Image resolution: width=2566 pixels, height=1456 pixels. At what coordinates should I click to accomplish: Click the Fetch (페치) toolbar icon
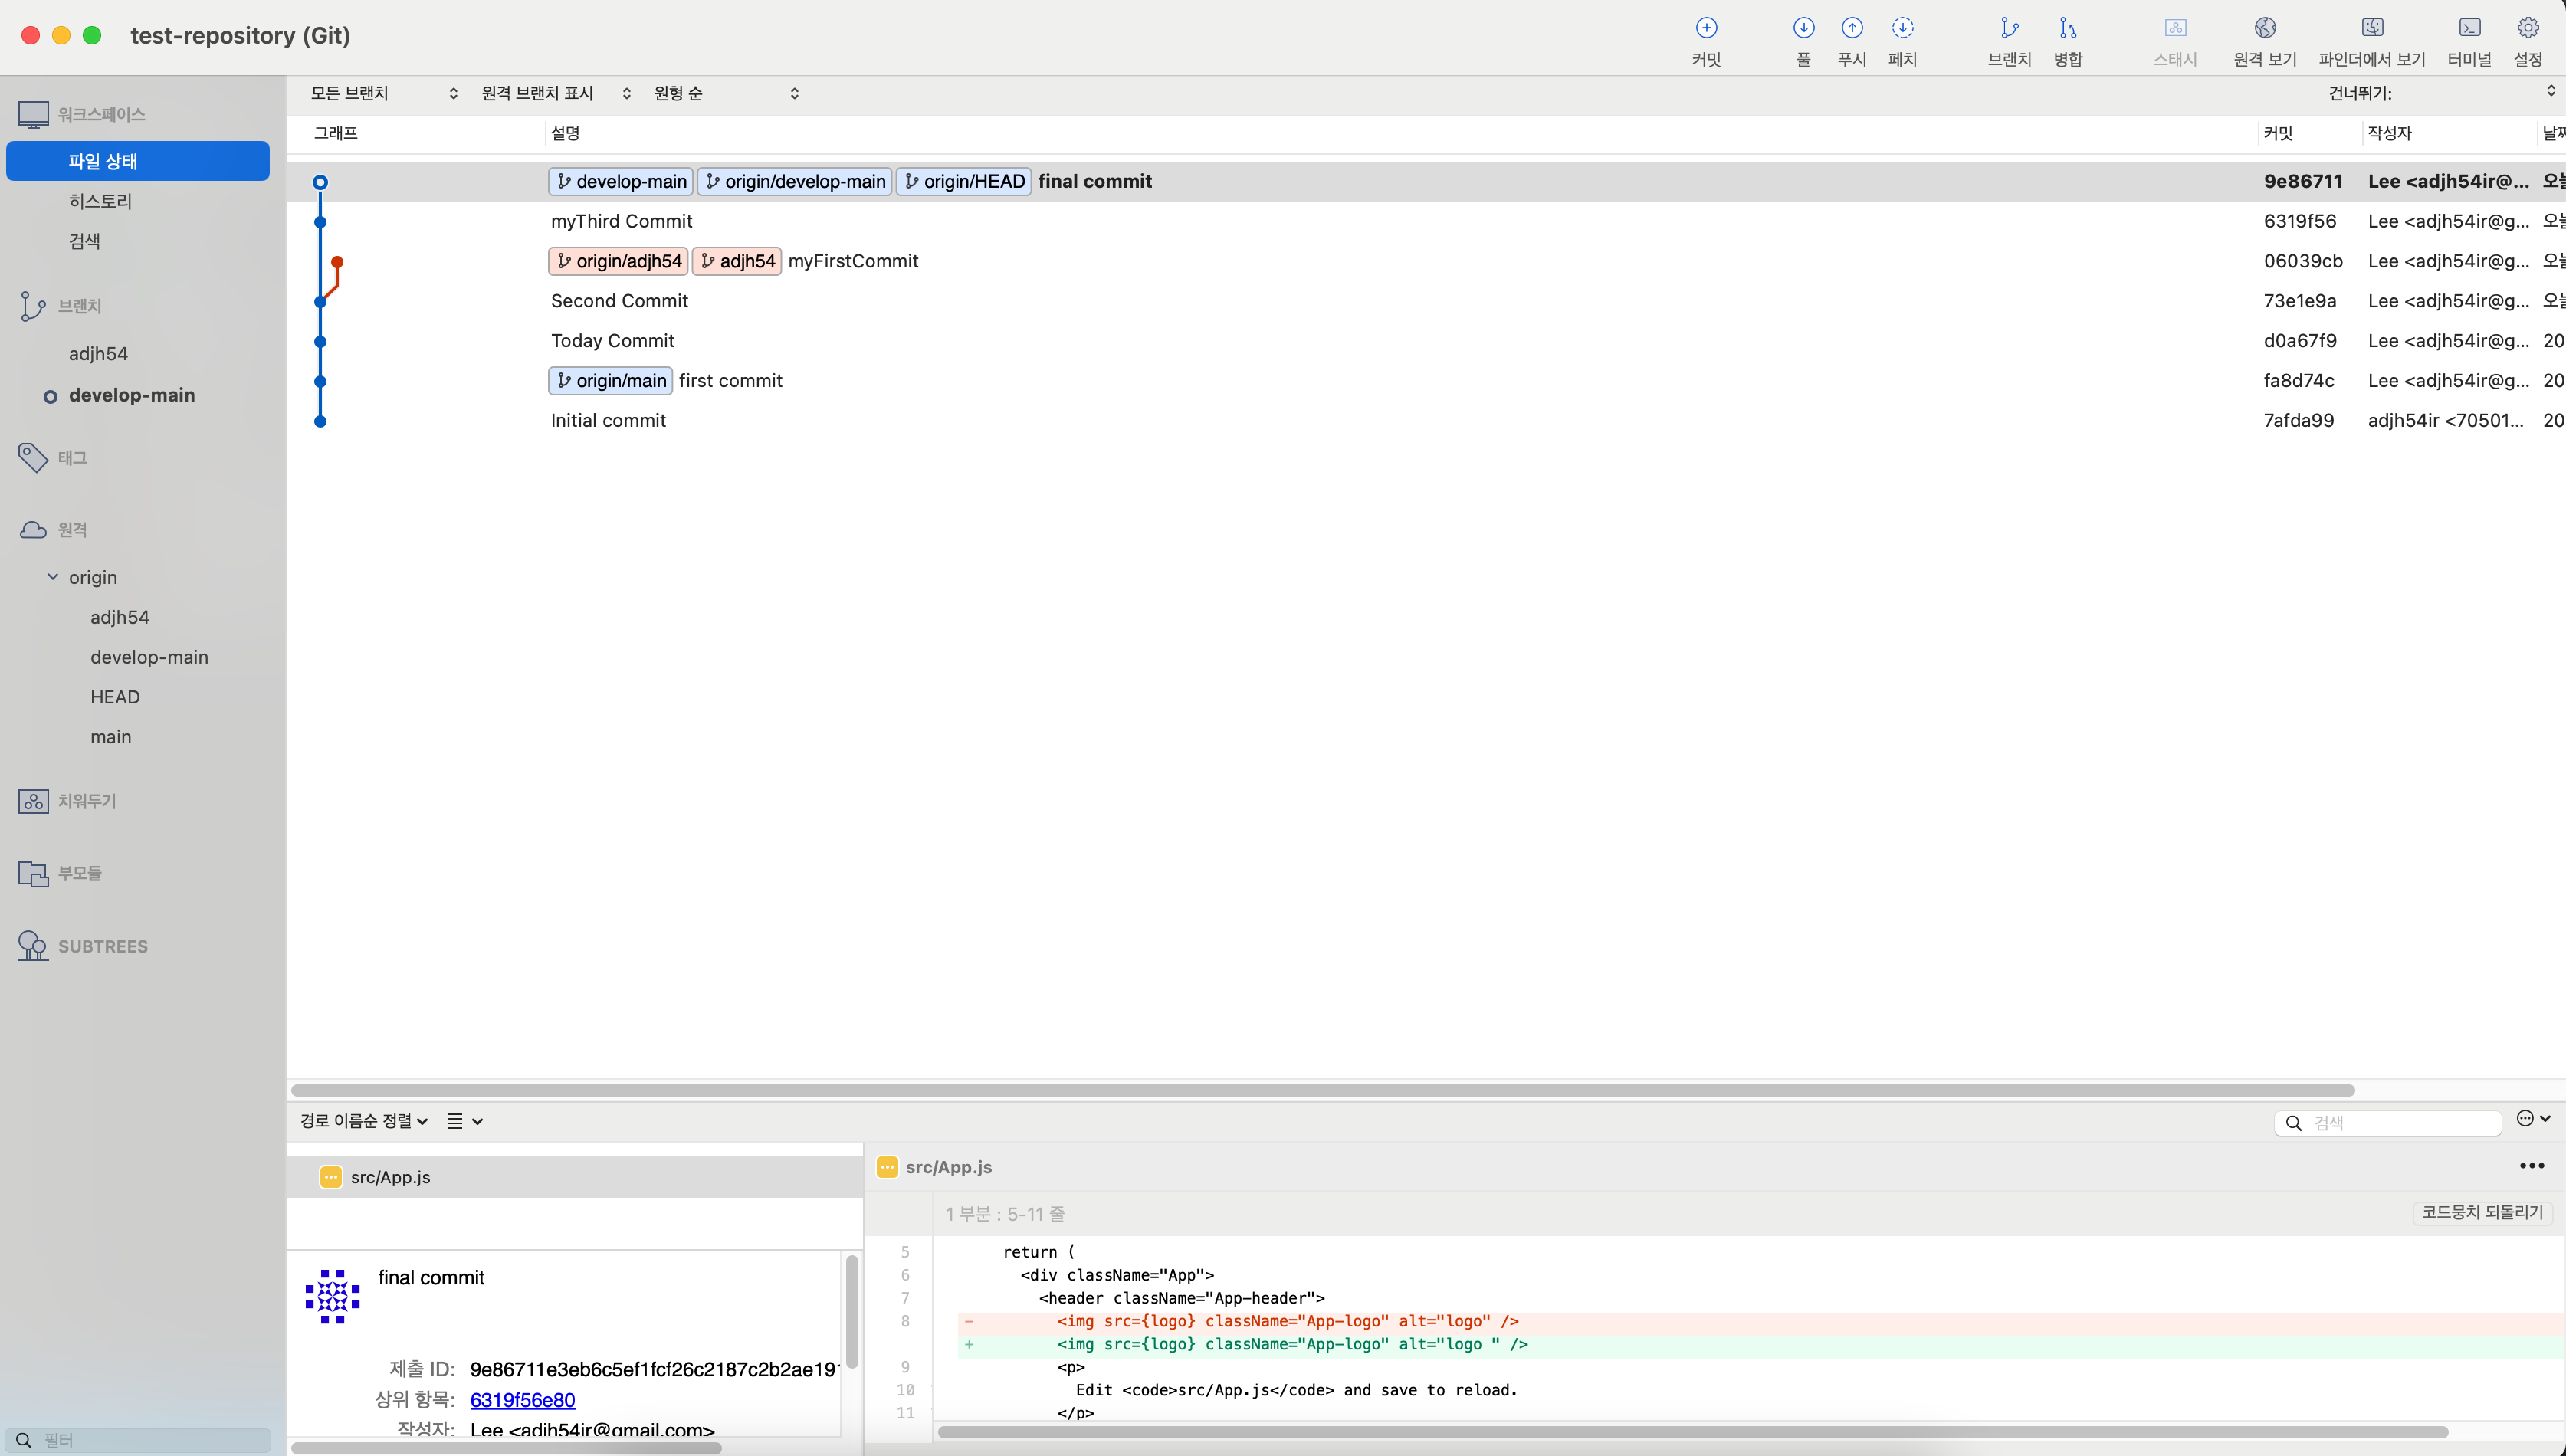1902,29
